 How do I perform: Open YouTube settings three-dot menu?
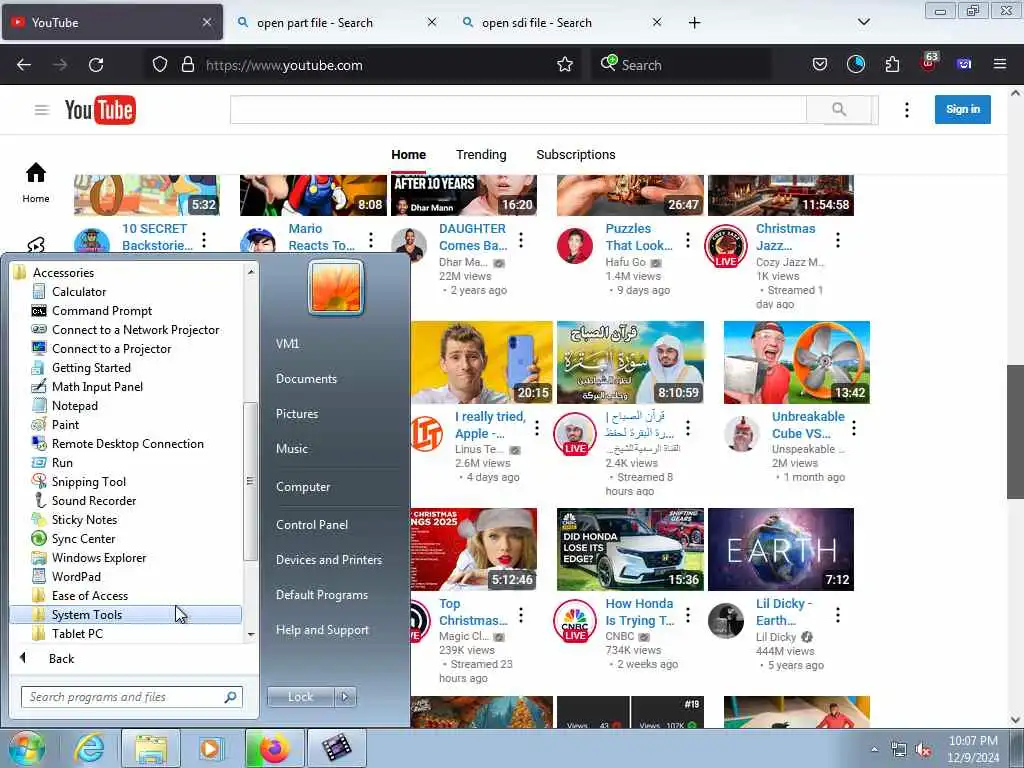pyautogui.click(x=906, y=110)
